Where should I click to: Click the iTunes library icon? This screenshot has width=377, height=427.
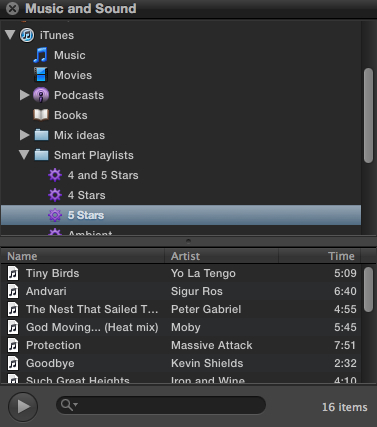point(27,35)
